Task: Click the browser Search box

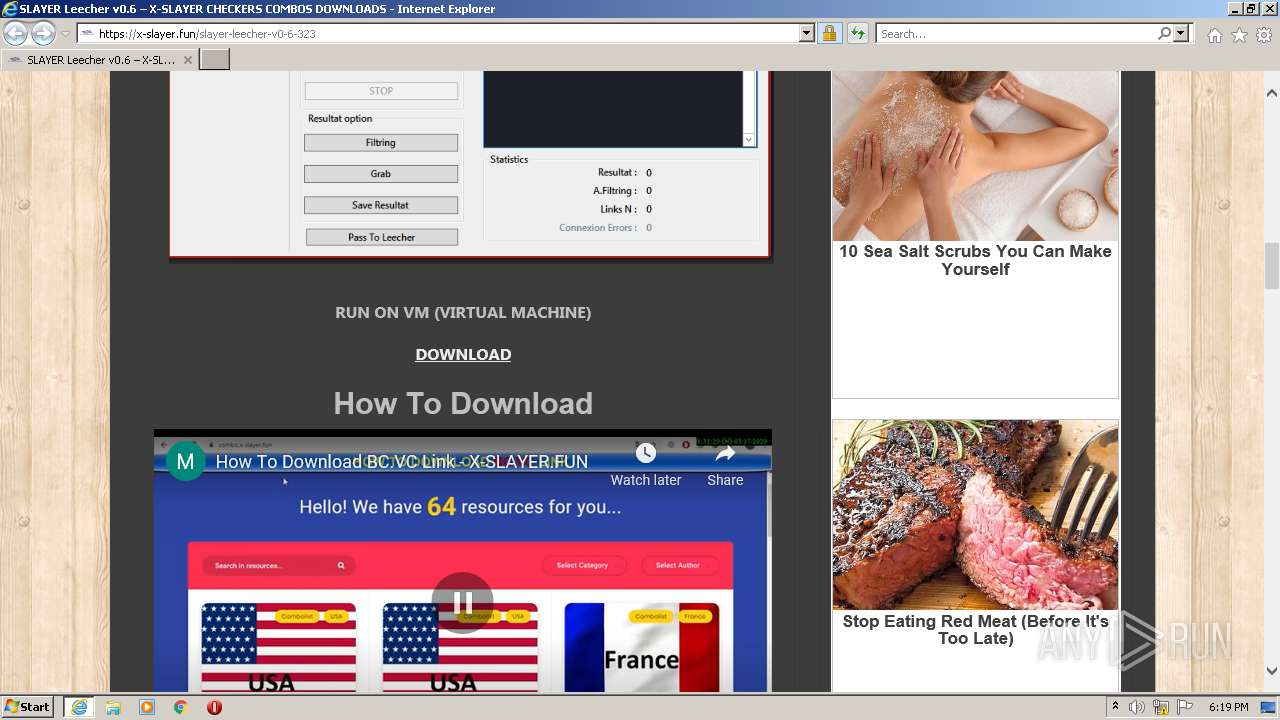Action: coord(1015,34)
